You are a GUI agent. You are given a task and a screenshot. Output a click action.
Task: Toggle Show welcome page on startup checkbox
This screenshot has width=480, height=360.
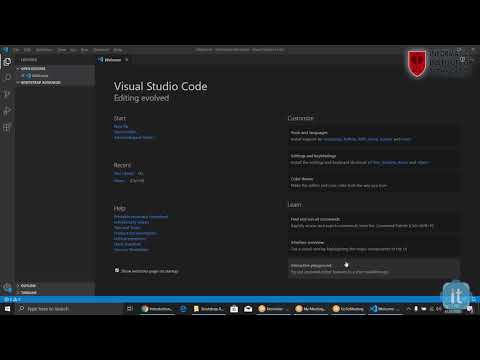coord(117,270)
